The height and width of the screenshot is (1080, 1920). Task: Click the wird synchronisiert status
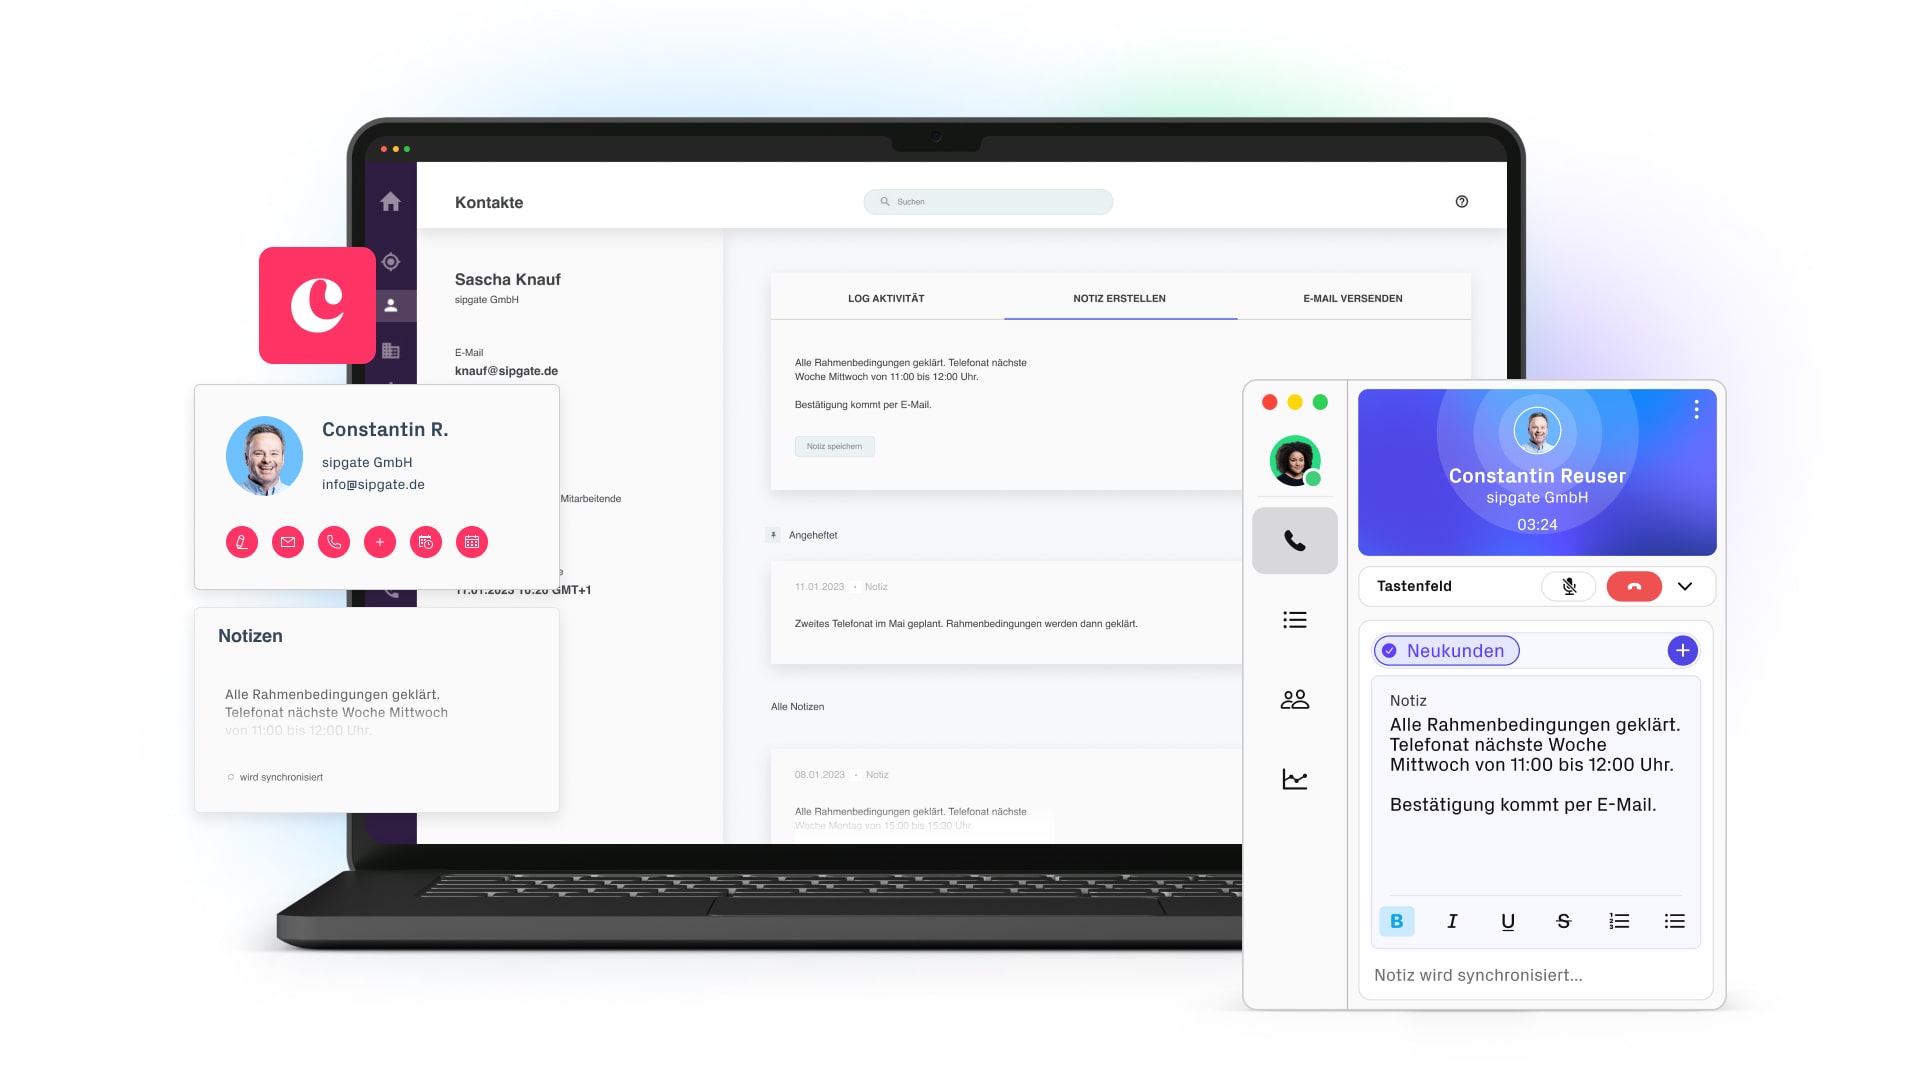(x=275, y=777)
